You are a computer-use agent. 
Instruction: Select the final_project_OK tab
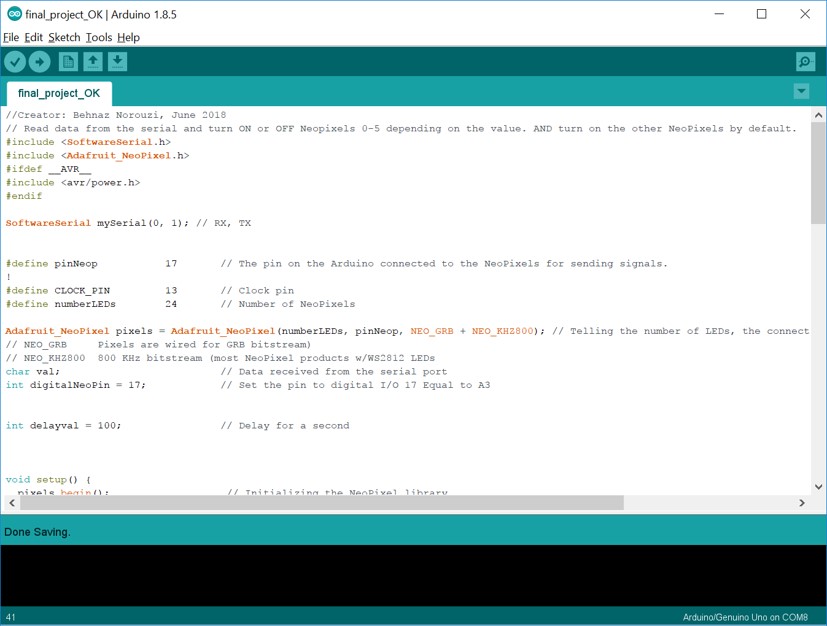[x=59, y=93]
